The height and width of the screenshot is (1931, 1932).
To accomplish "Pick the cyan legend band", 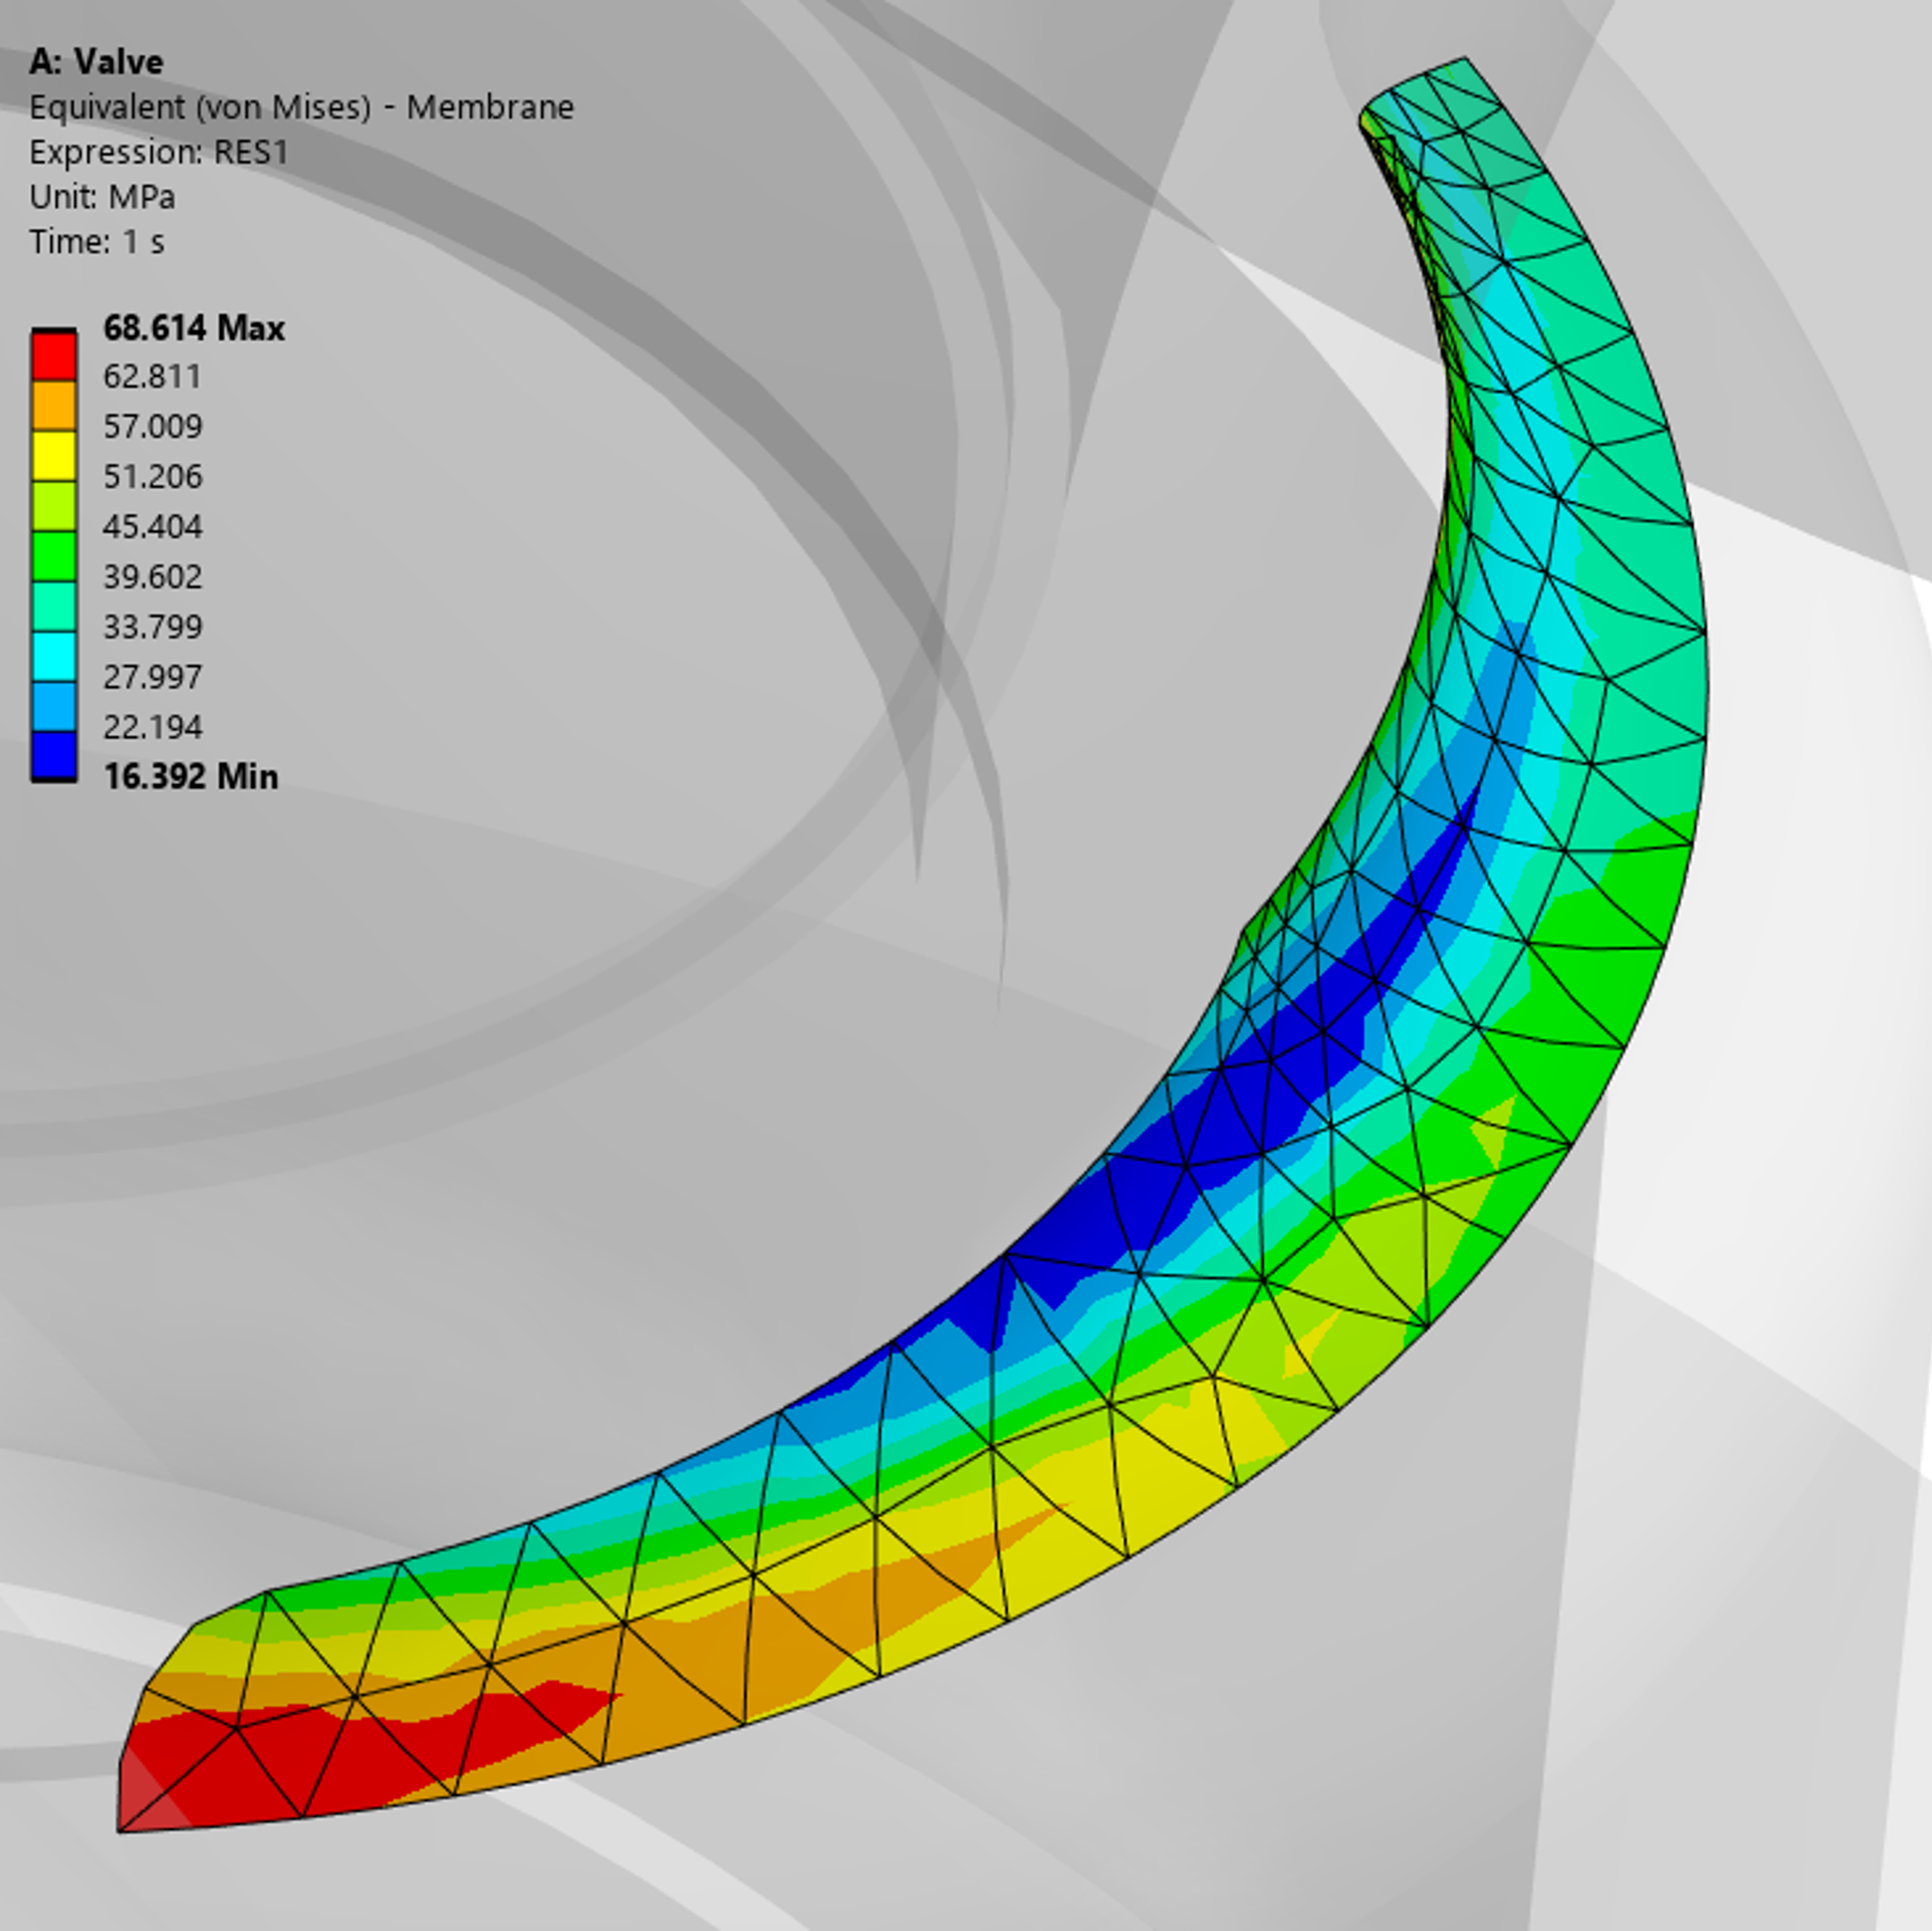I will (x=54, y=656).
